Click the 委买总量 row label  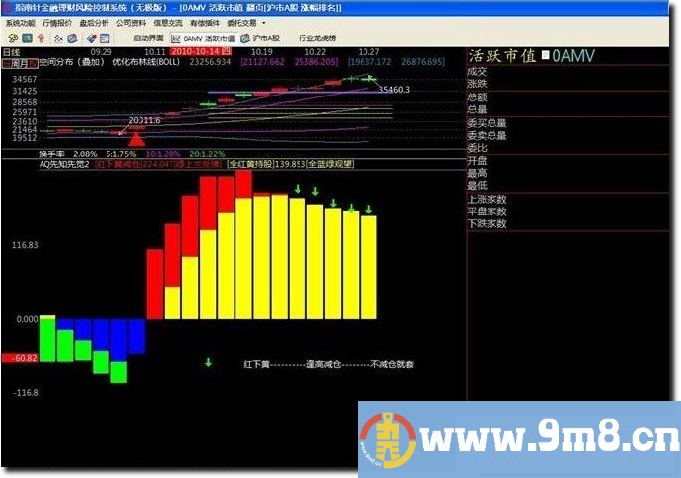[487, 123]
